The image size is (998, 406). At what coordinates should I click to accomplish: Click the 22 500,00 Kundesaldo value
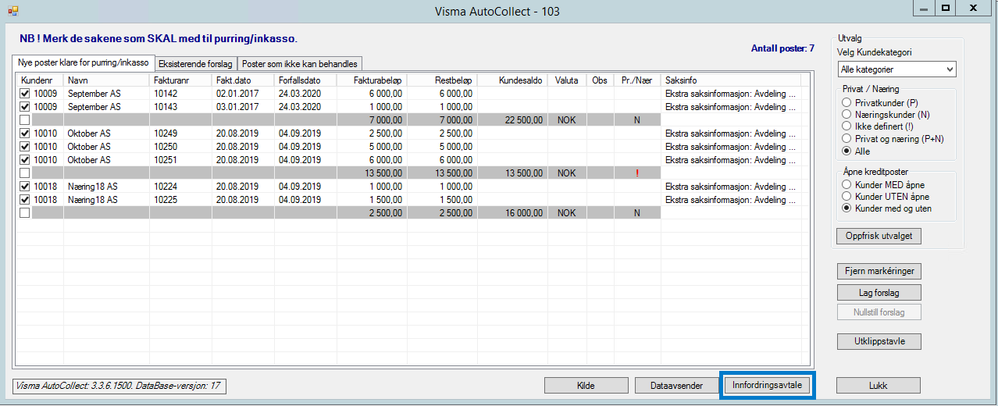[x=524, y=120]
